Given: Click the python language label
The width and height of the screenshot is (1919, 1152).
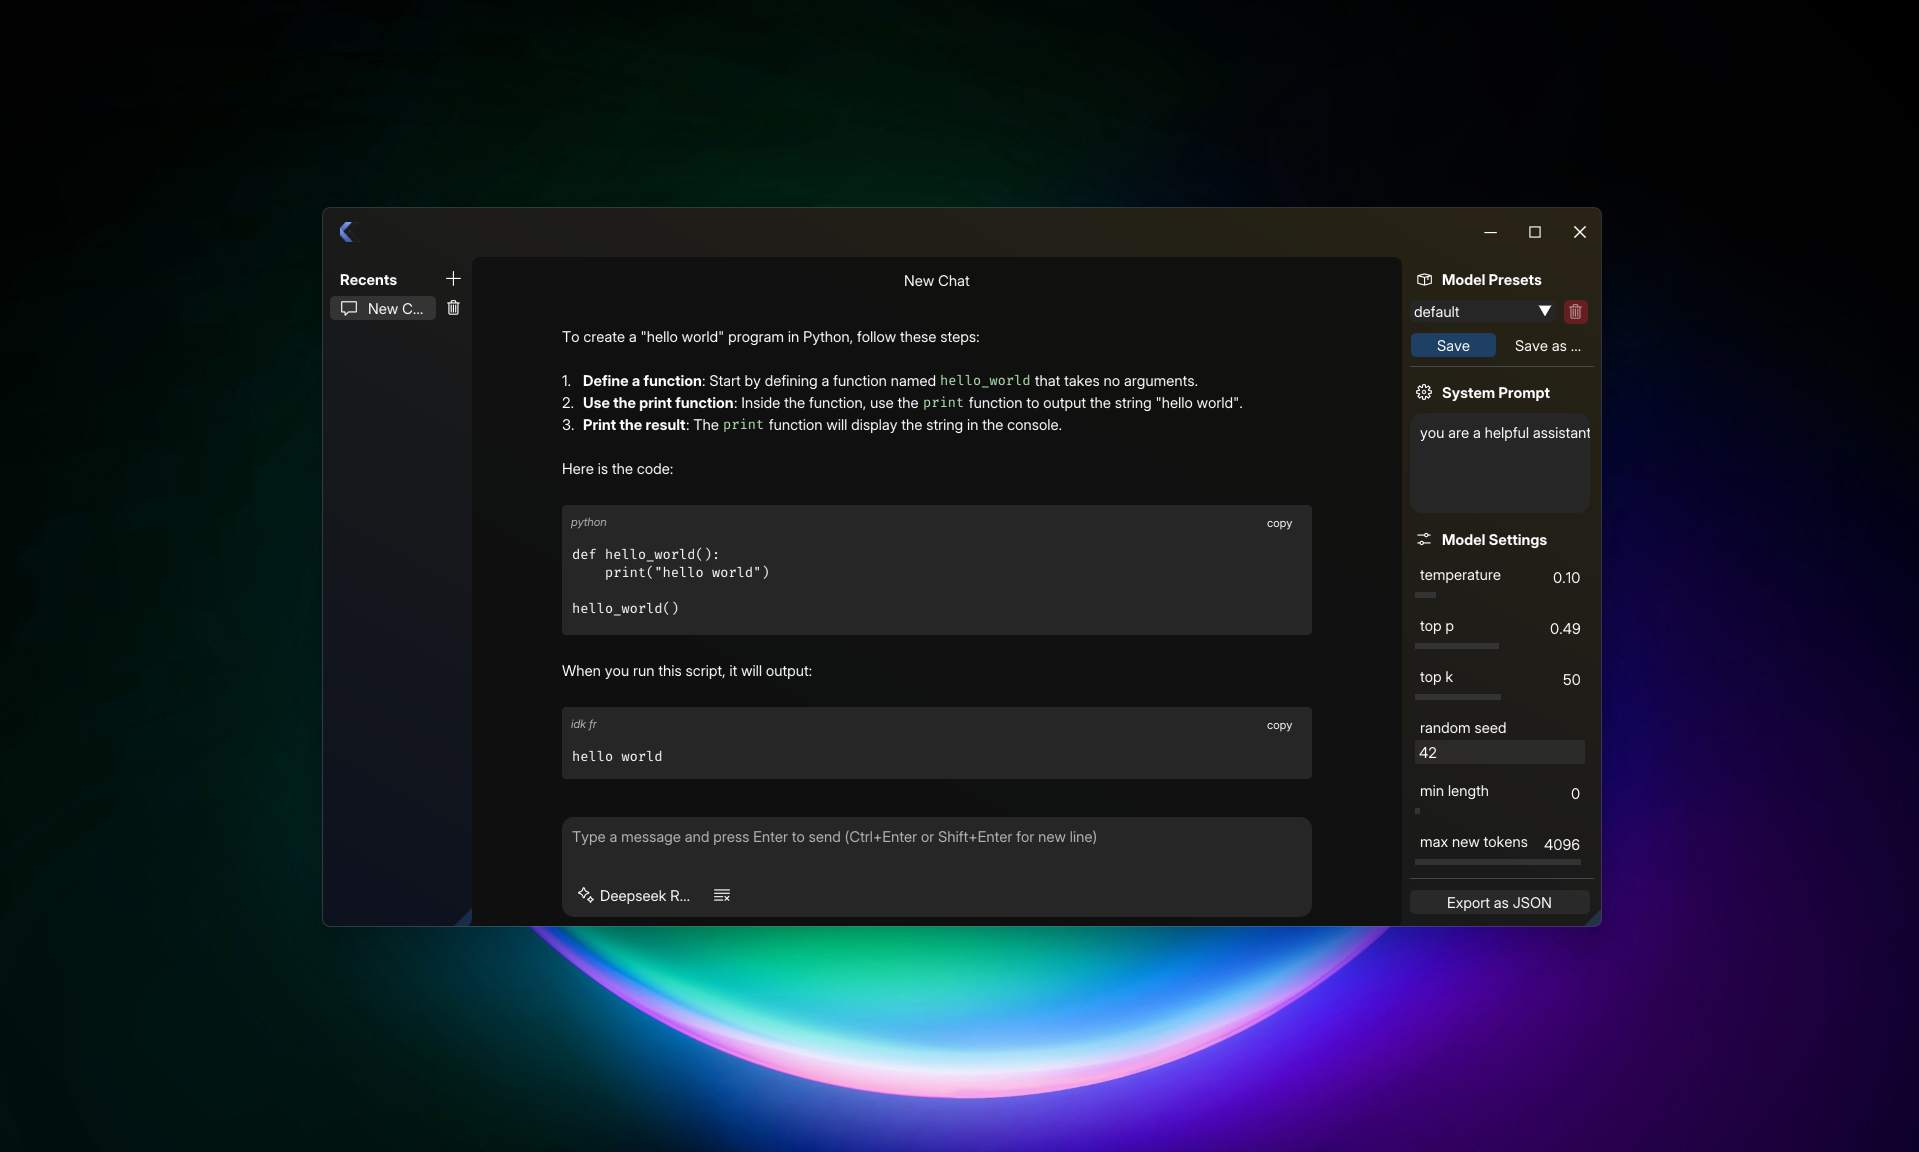Looking at the screenshot, I should pos(588,523).
